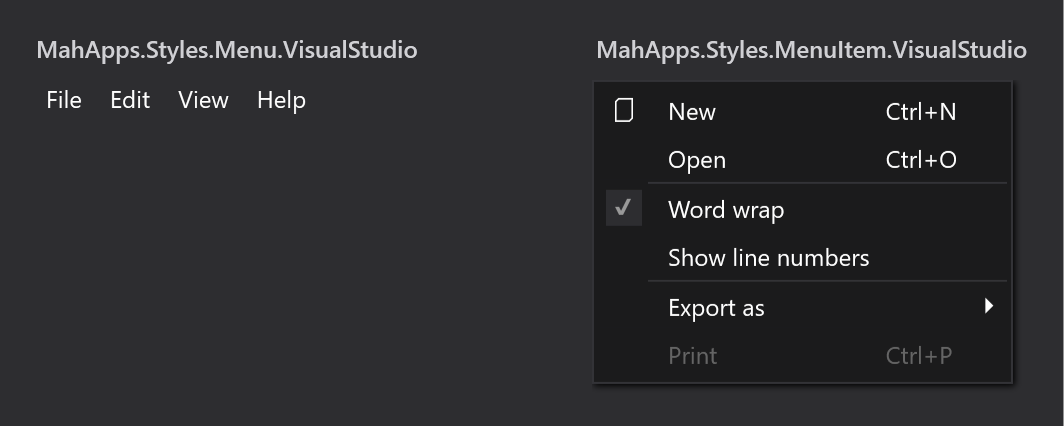Open the Help menu
Screen dimensions: 1064x426
(281, 100)
